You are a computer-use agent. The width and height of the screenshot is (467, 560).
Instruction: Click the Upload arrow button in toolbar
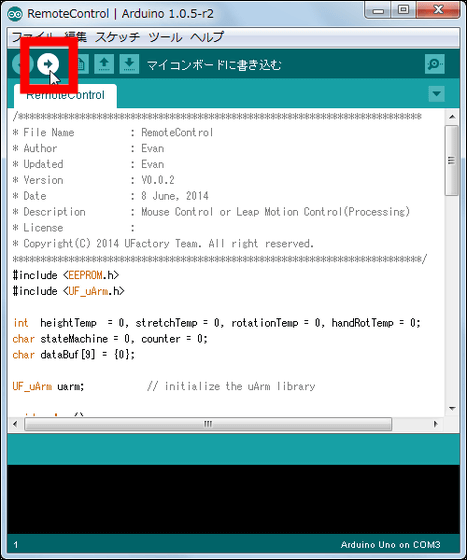tap(48, 64)
